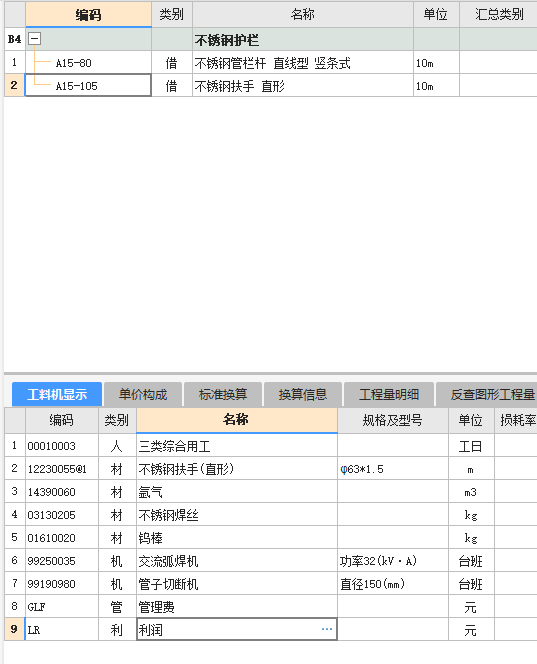Click the 损耗率 column header
537x664 pixels.
(x=516, y=420)
